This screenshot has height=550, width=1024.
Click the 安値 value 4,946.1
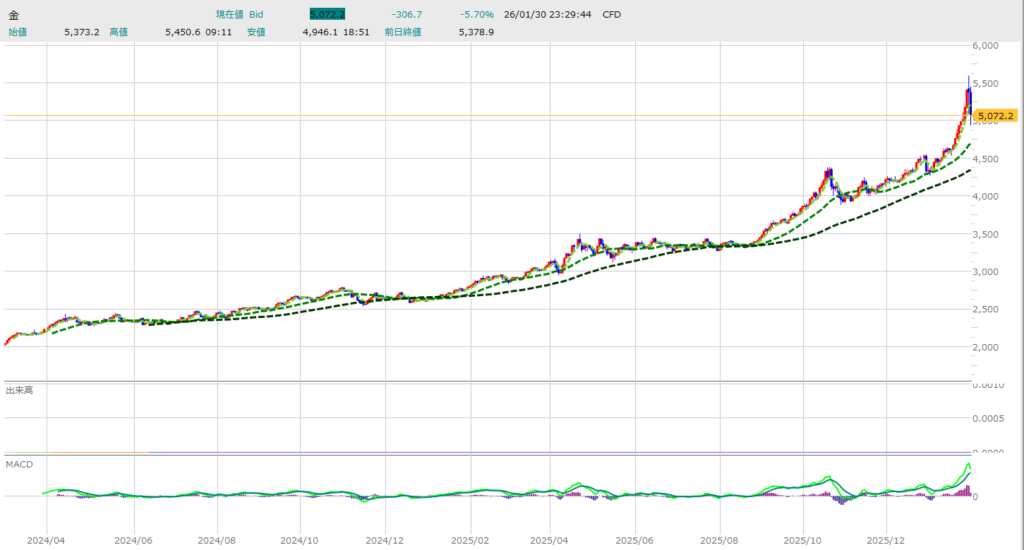pyautogui.click(x=322, y=32)
